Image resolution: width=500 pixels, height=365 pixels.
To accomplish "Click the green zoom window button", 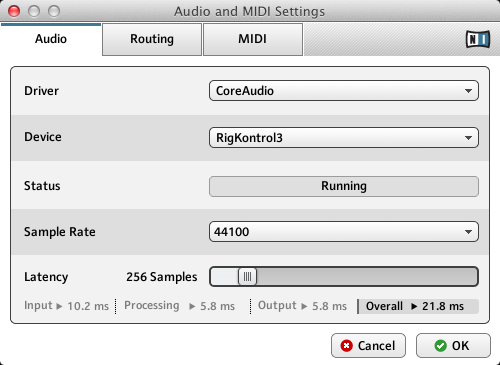I will (54, 11).
